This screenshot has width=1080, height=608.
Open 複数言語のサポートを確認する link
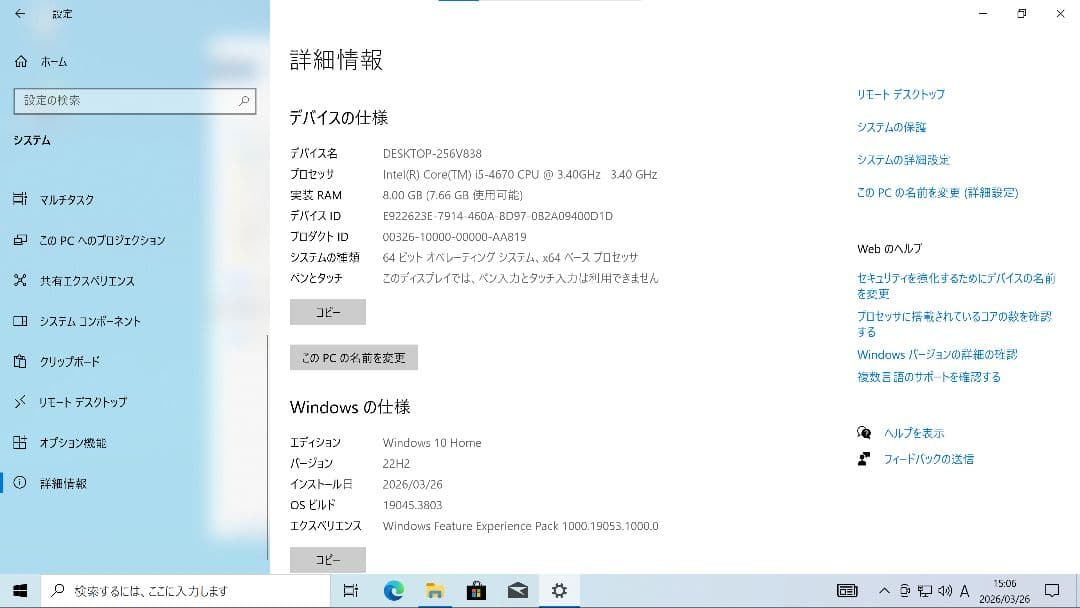(928, 377)
